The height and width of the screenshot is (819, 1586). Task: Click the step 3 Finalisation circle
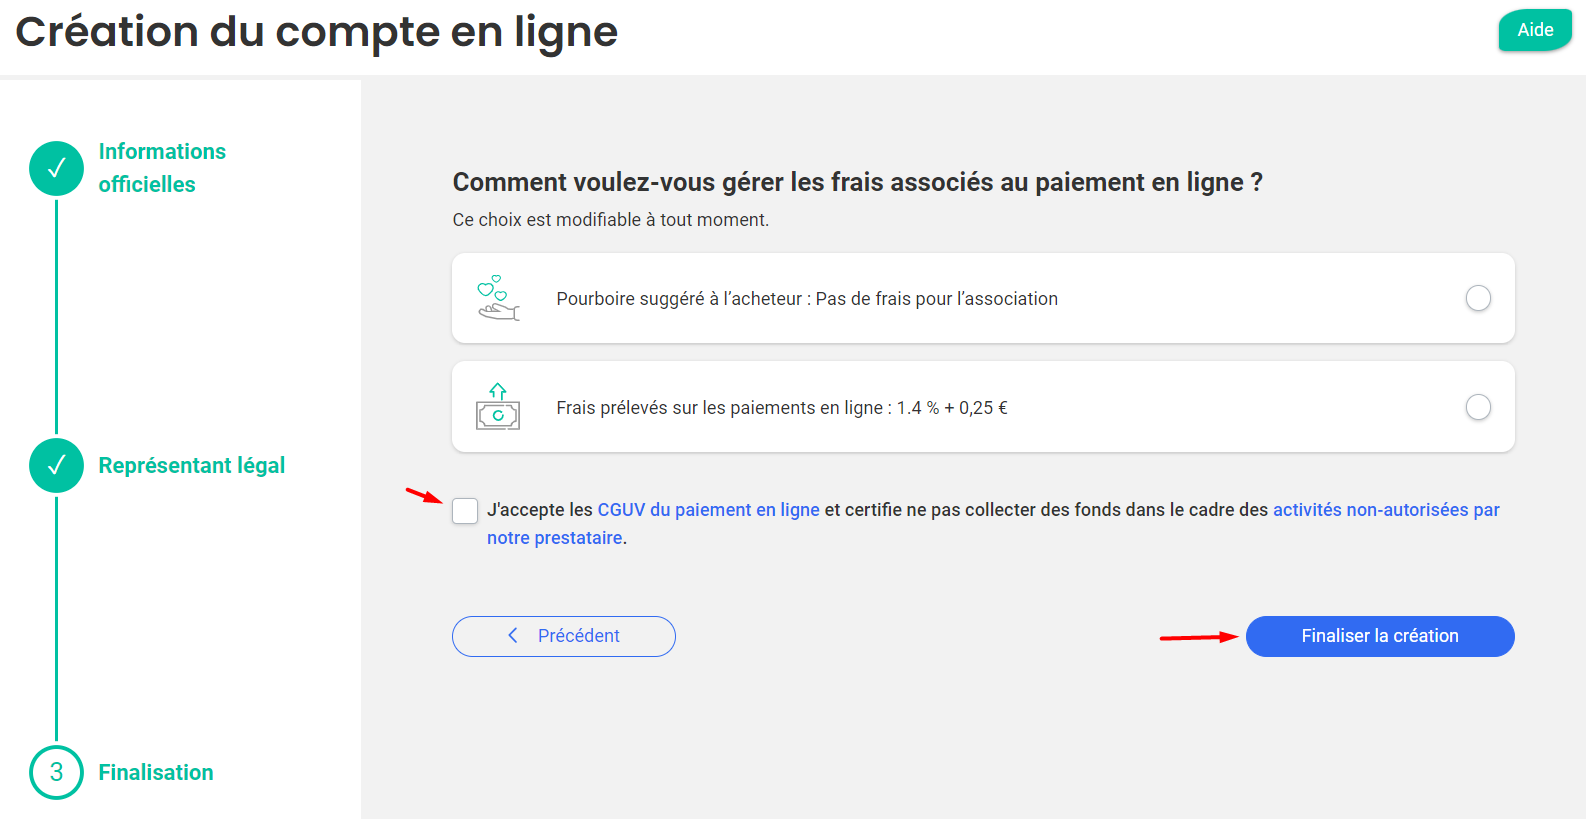pyautogui.click(x=57, y=772)
